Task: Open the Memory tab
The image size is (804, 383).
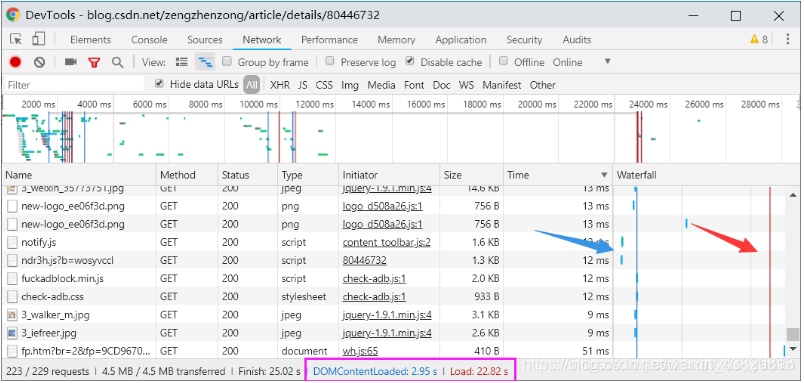Action: 396,39
